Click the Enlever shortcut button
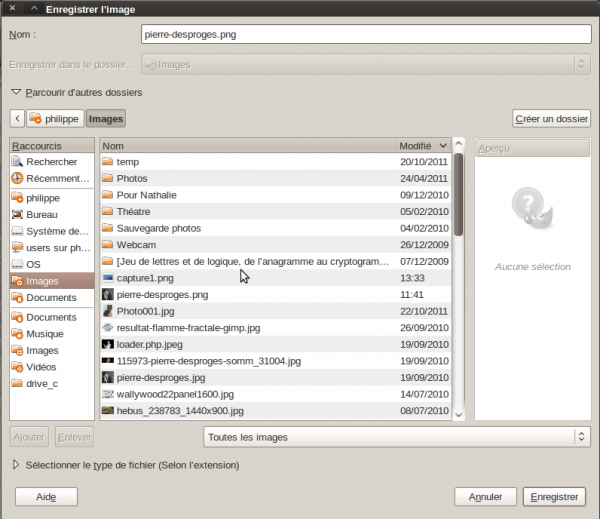 point(75,437)
